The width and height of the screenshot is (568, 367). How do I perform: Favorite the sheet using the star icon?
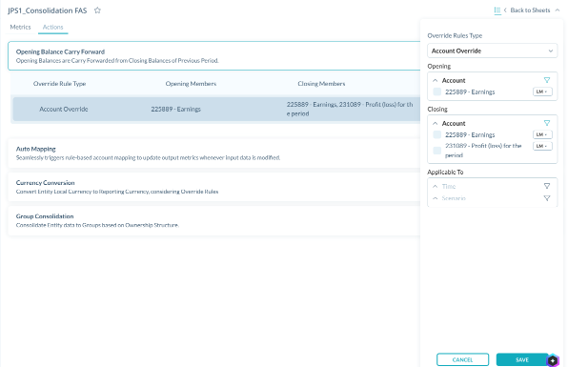(97, 11)
